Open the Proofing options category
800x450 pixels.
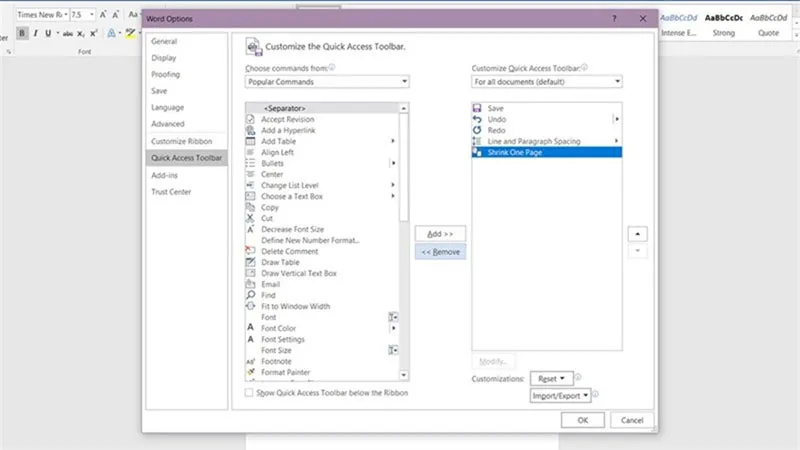click(x=165, y=74)
